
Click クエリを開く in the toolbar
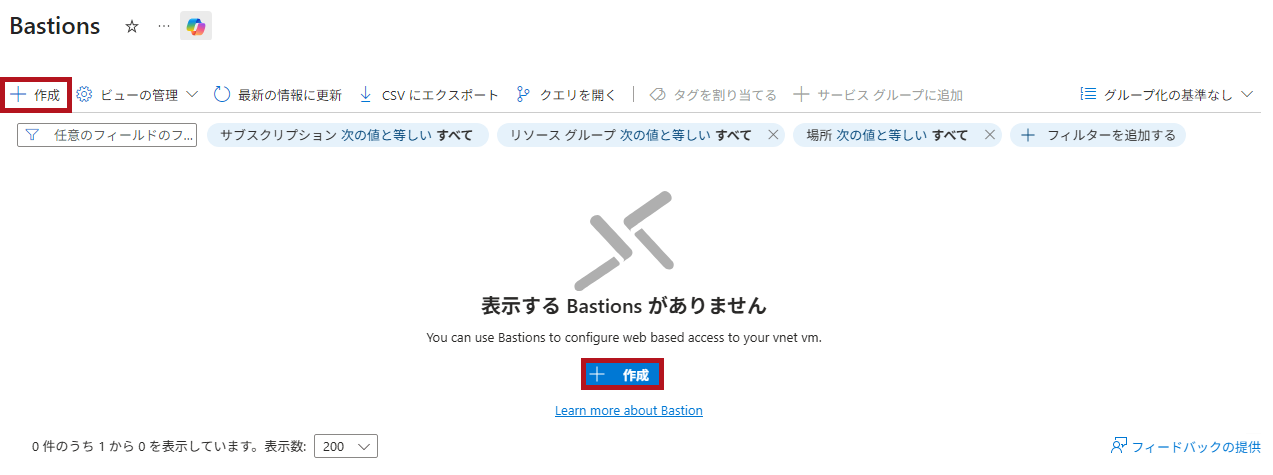click(x=566, y=95)
